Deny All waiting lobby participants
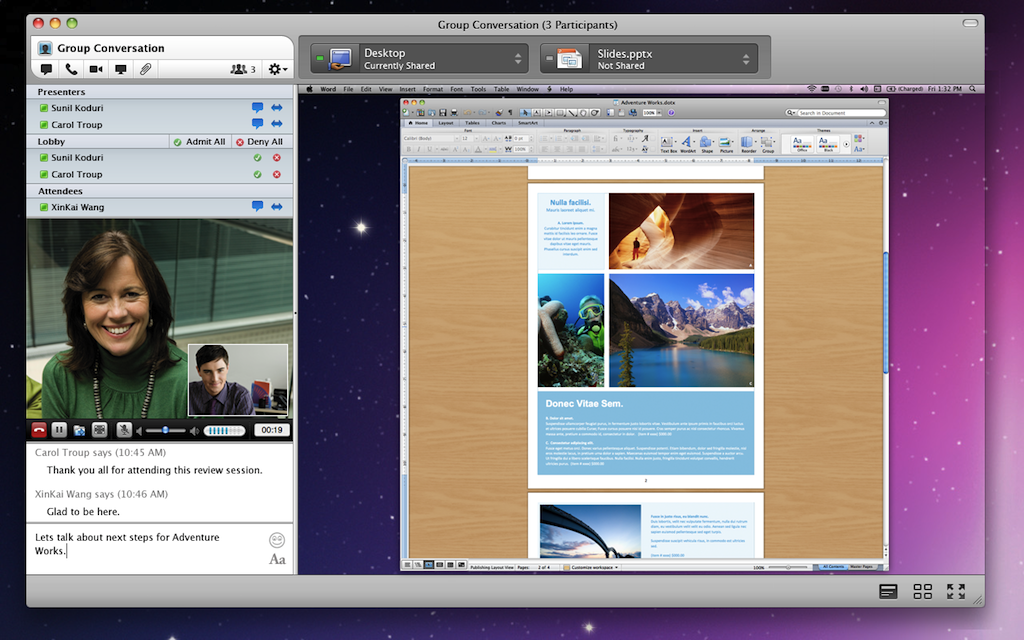 pyautogui.click(x=264, y=141)
